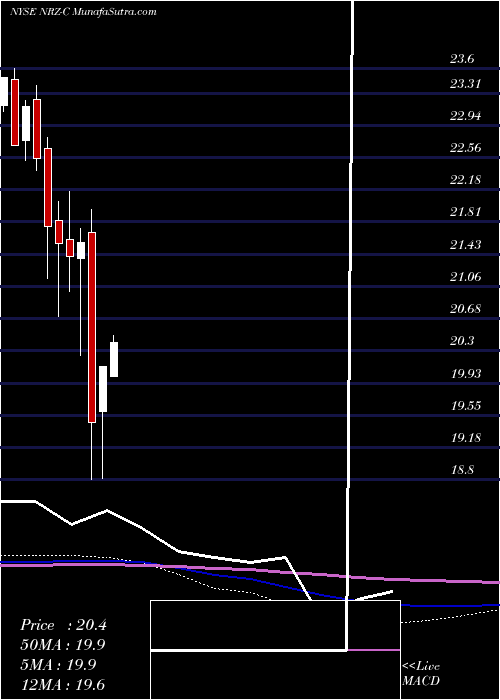Select the 20.68 price axis label
This screenshot has height=700, width=500.
(465, 309)
